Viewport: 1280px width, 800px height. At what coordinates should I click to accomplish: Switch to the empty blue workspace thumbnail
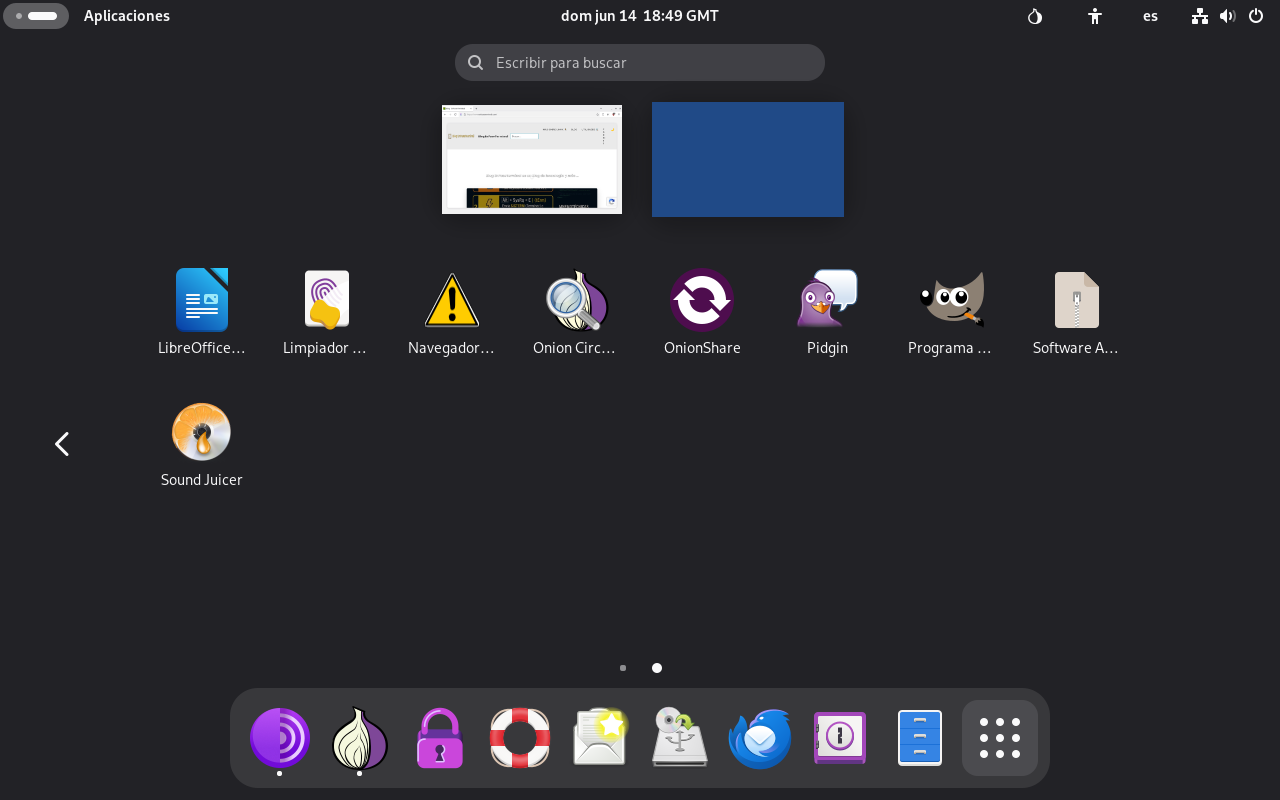(748, 159)
